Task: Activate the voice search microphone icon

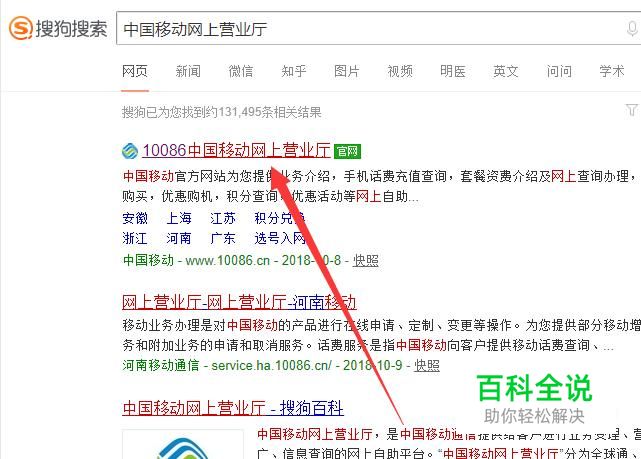Action: coord(632,29)
